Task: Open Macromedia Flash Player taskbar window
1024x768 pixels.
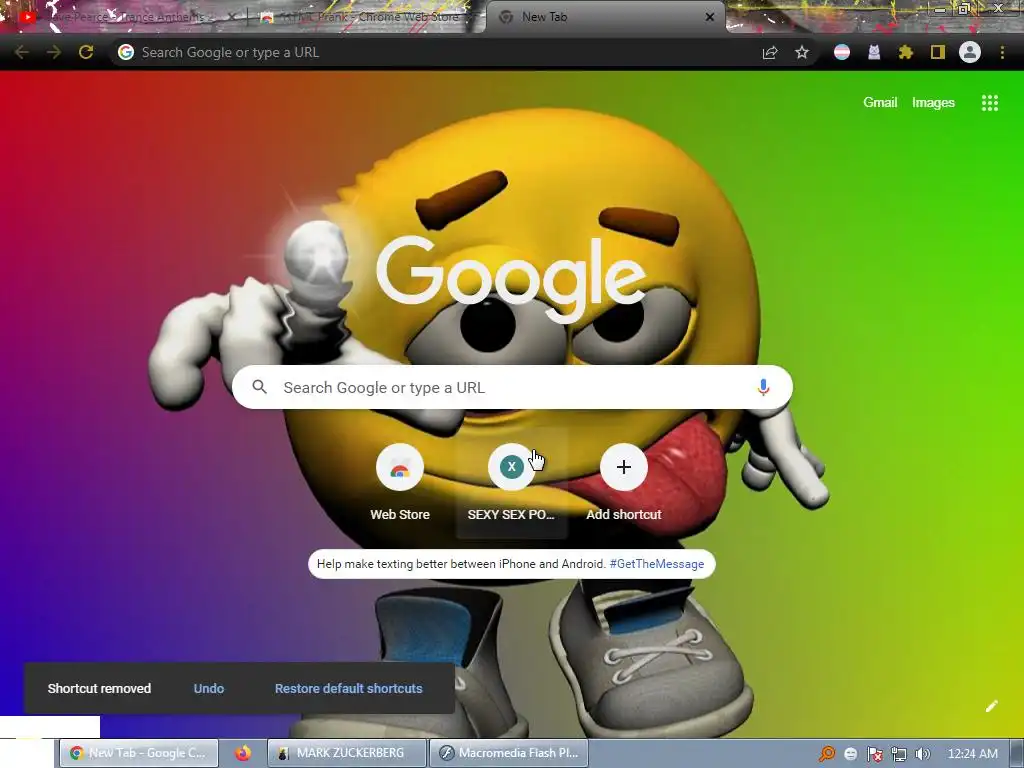Action: coord(509,753)
